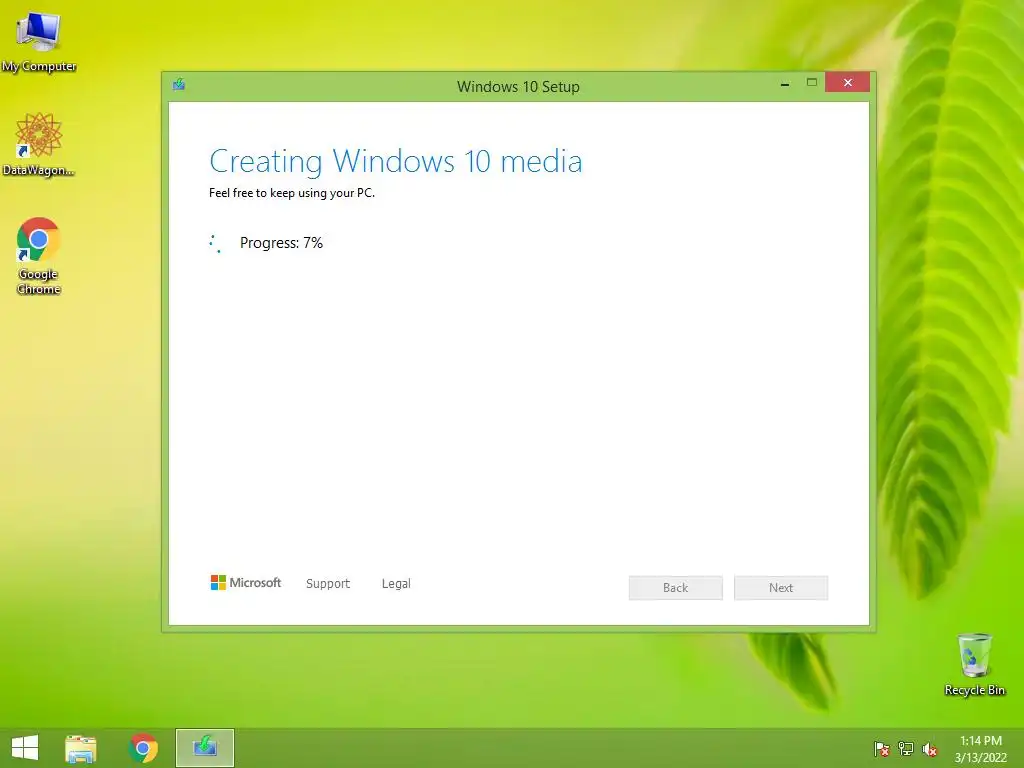1024x768 pixels.
Task: Click the Windows 10 Setup title bar text
Action: (519, 87)
